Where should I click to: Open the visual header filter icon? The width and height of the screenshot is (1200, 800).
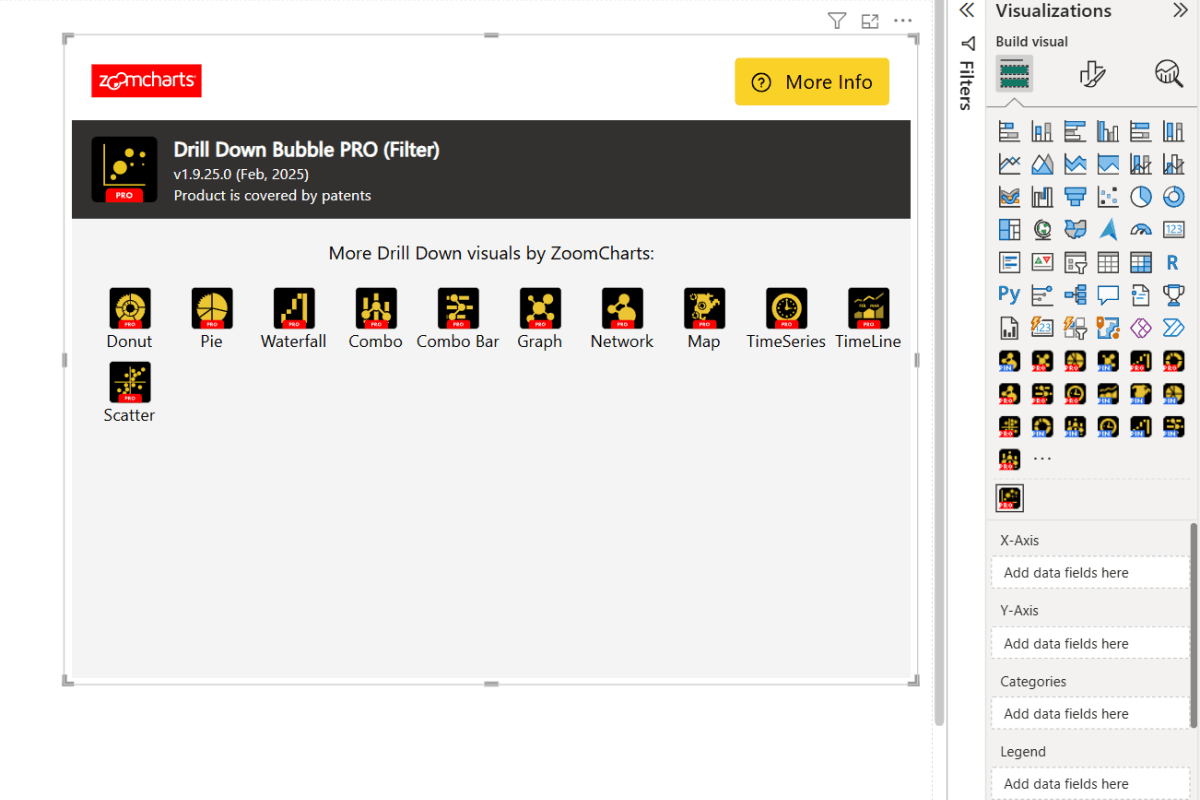(838, 21)
